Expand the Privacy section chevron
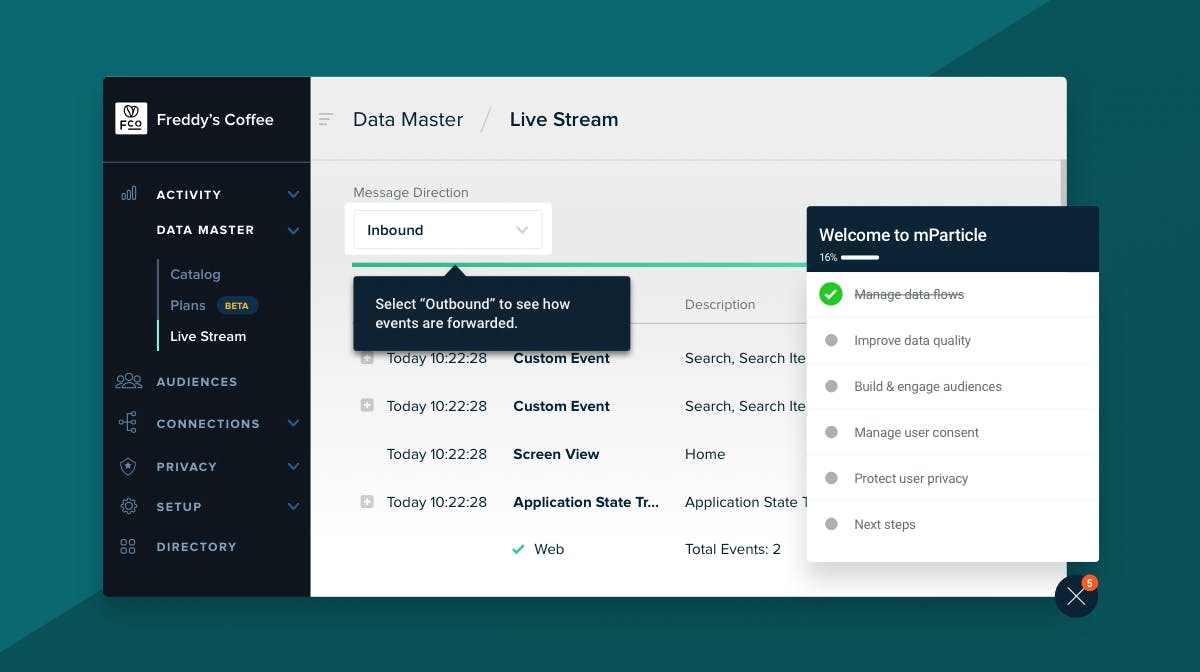 tap(293, 466)
